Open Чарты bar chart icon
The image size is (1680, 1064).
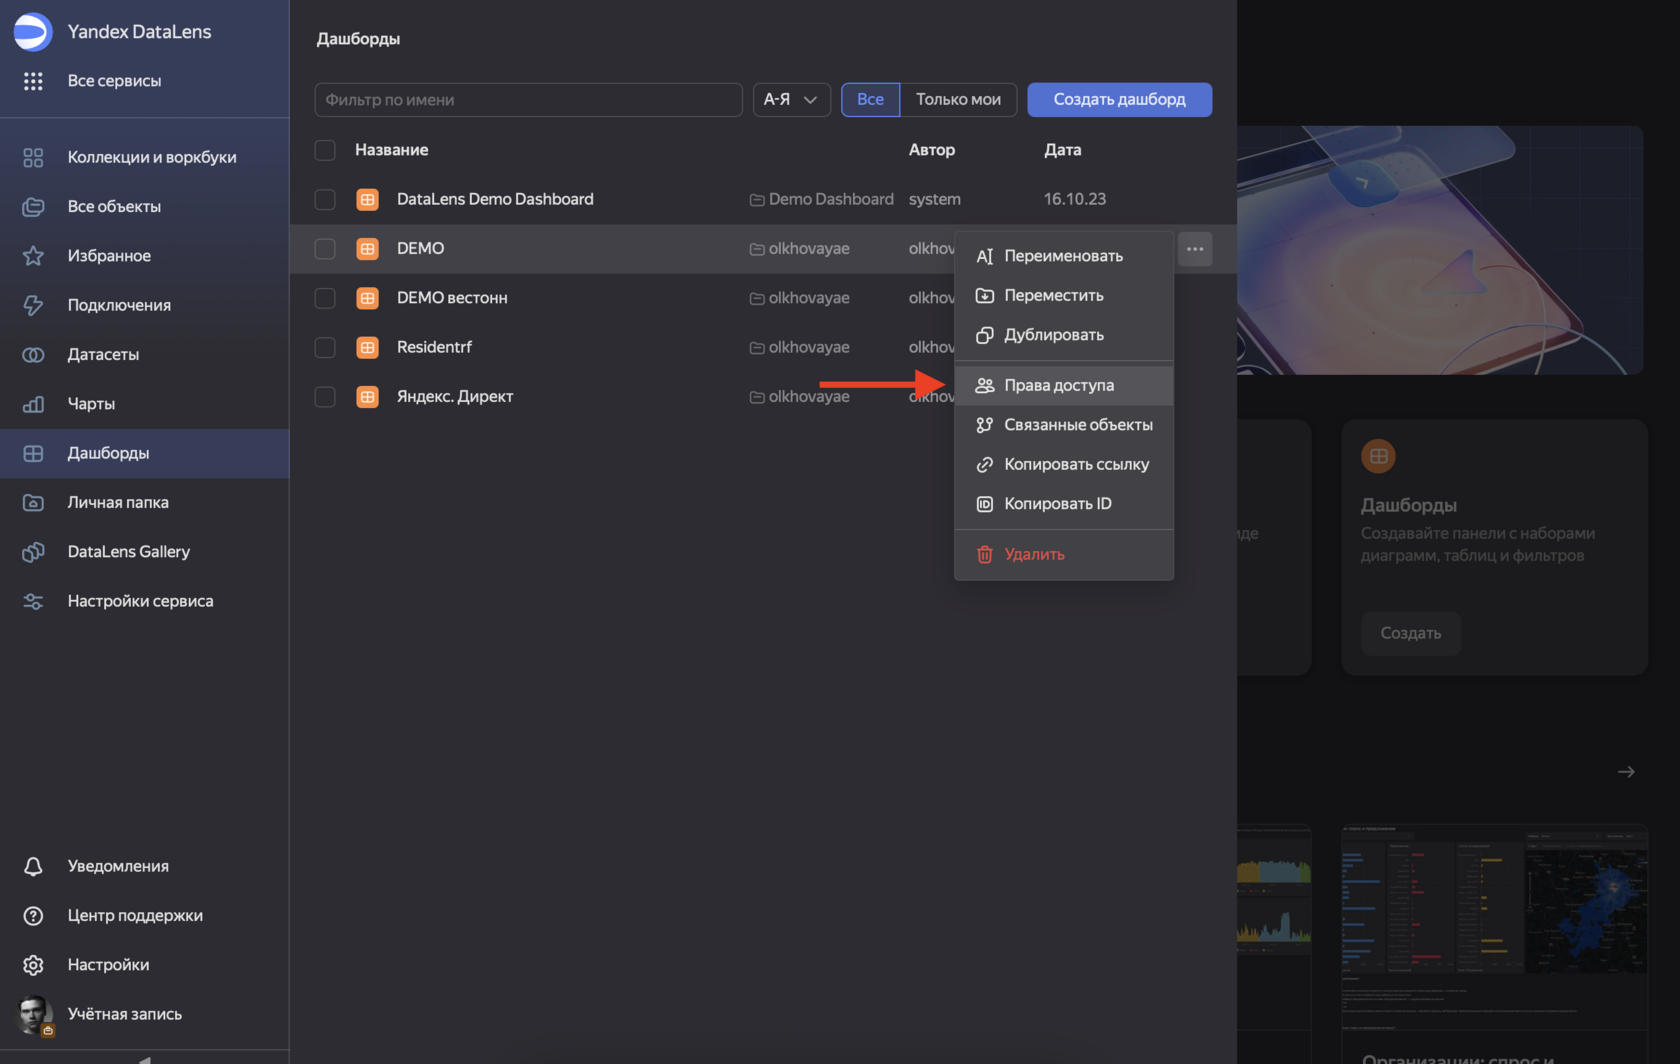(33, 404)
